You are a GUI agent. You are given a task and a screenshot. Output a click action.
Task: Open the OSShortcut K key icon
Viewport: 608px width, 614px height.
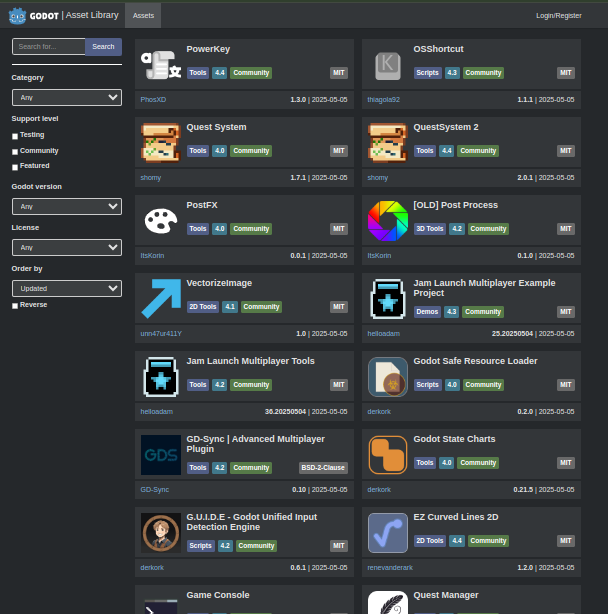tap(388, 65)
